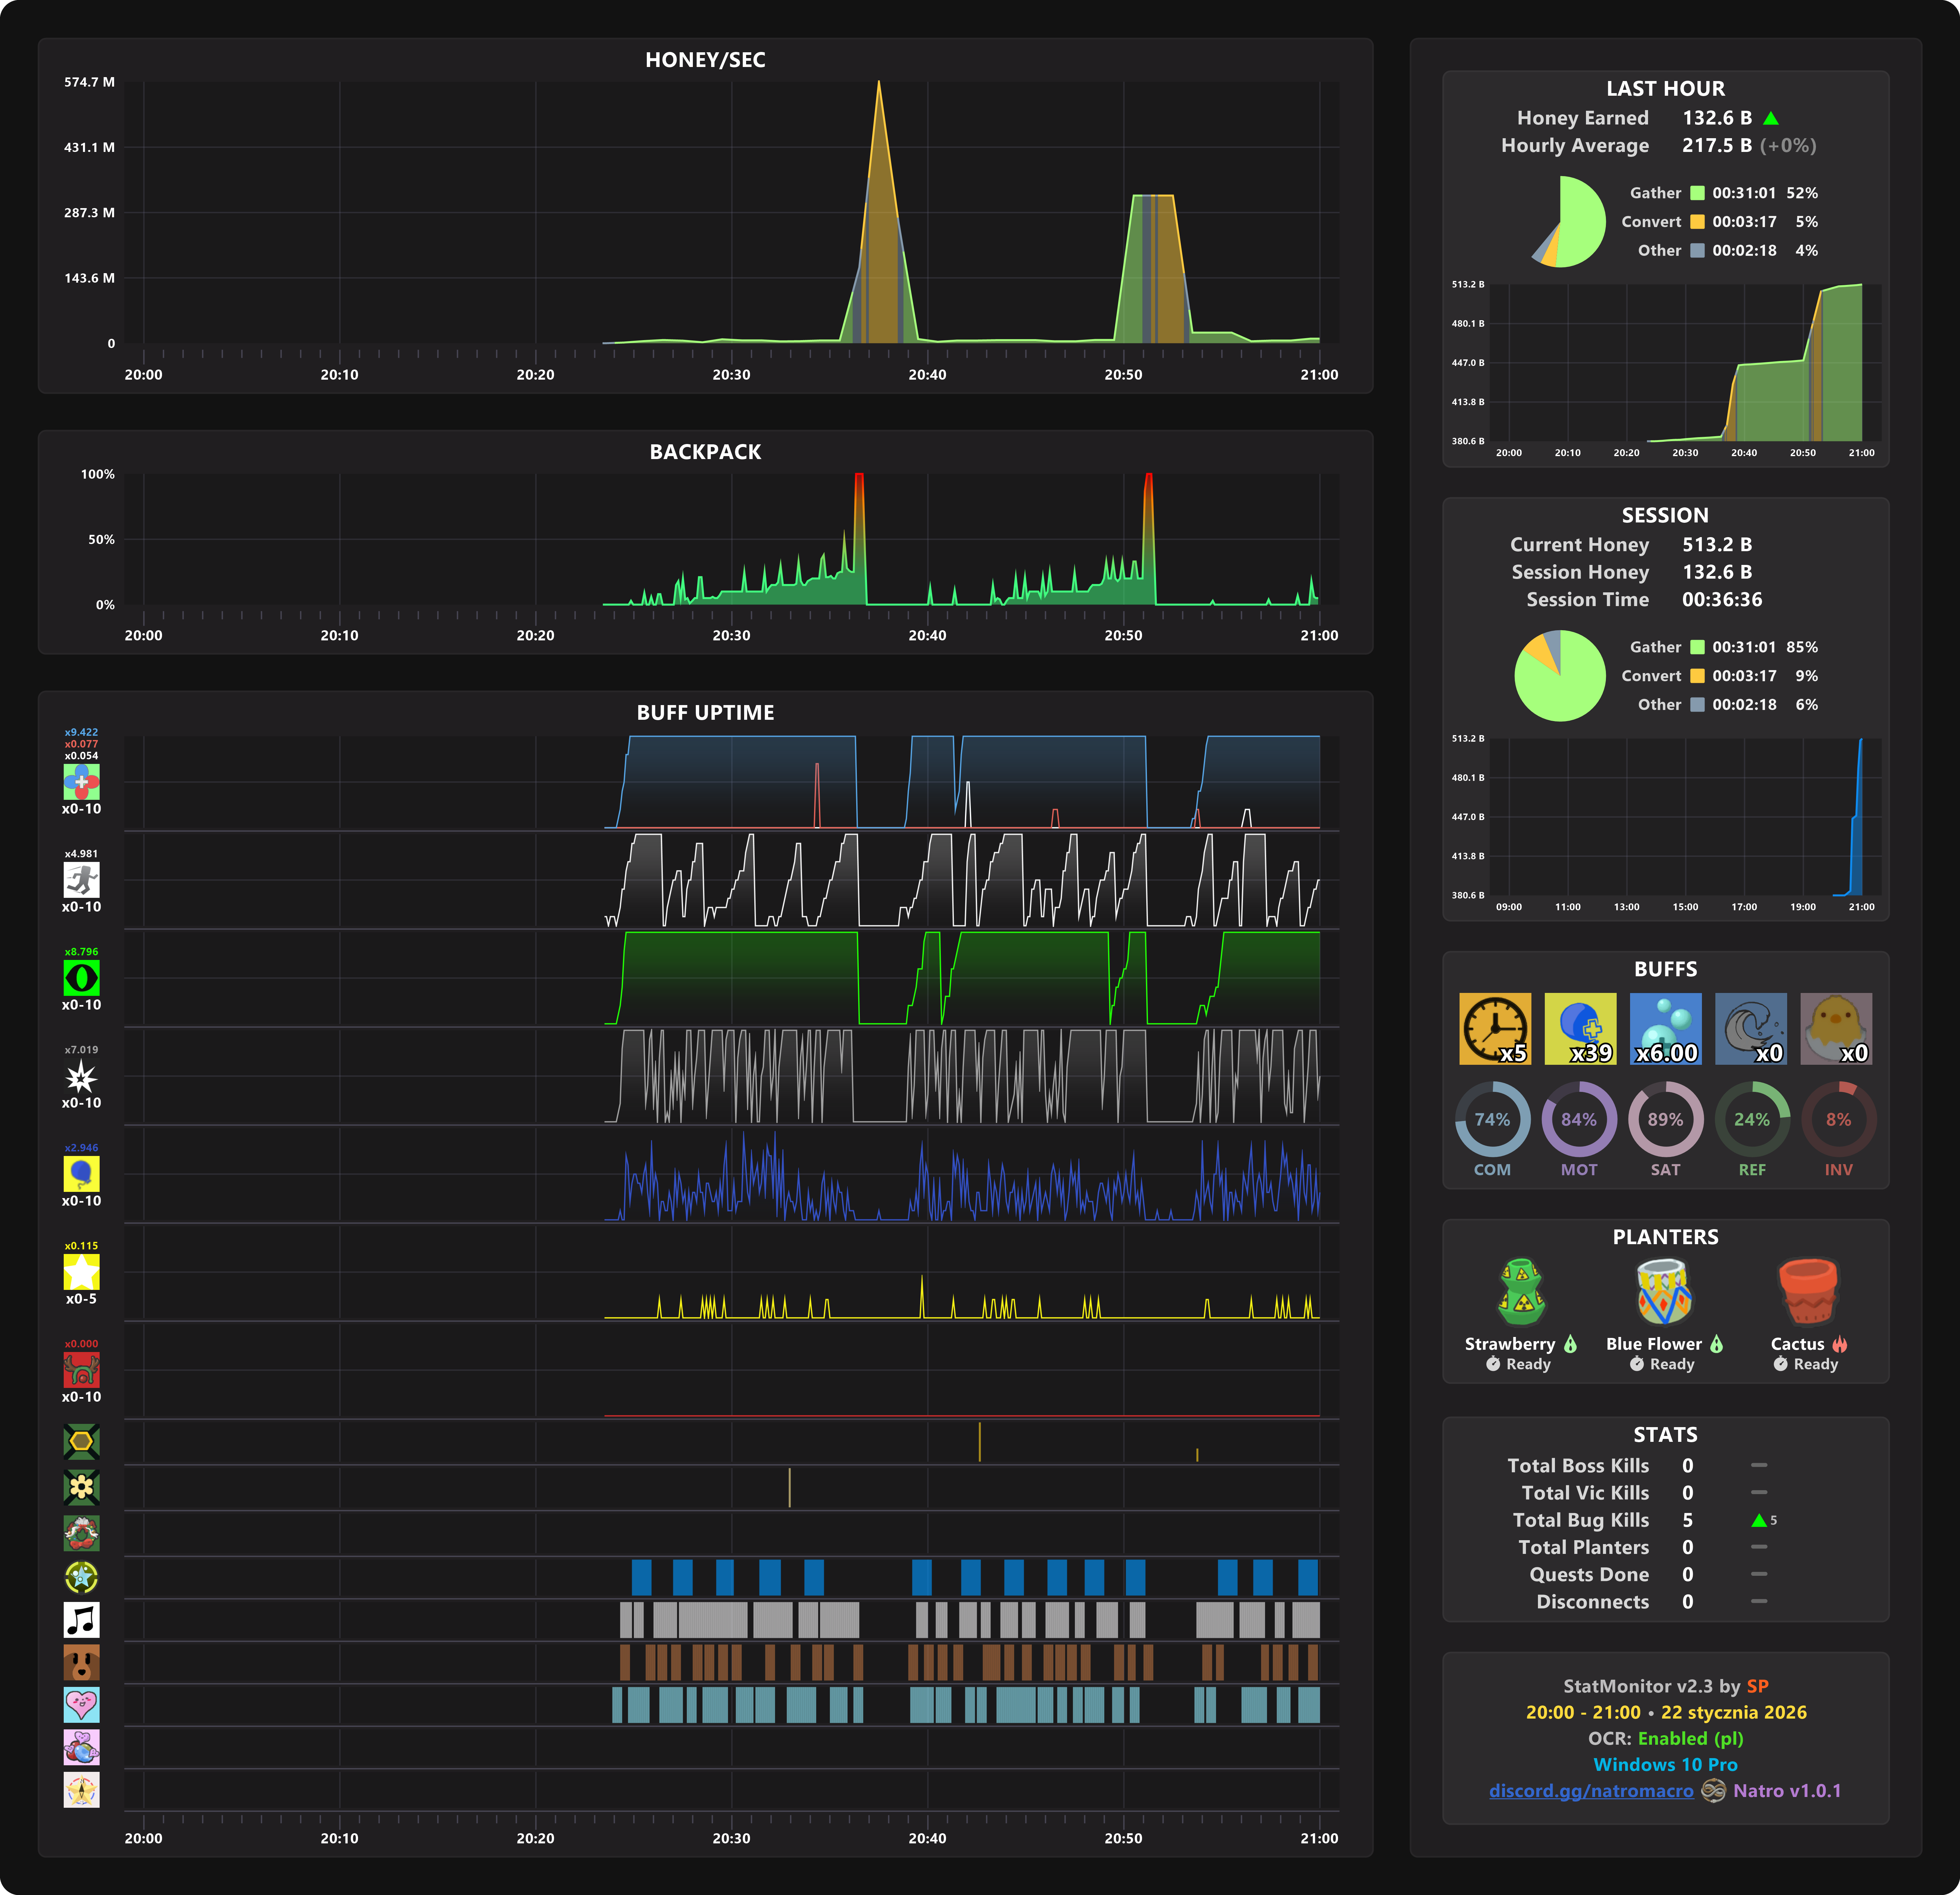Click the baby chick buff icon
The height and width of the screenshot is (1895, 1960).
pyautogui.click(x=1836, y=1028)
